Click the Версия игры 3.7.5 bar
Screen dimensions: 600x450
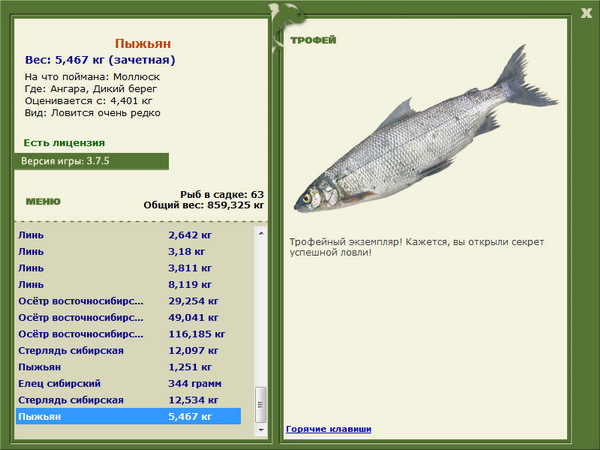pos(91,161)
